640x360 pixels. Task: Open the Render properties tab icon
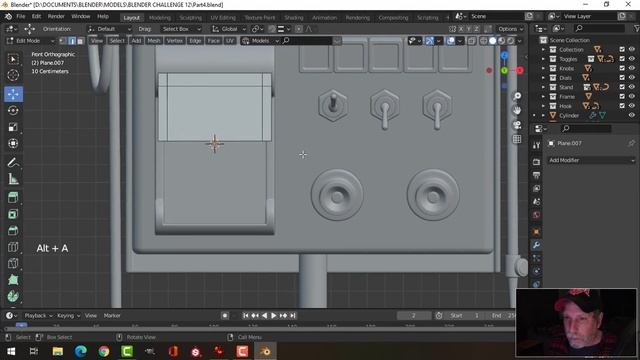(x=536, y=162)
